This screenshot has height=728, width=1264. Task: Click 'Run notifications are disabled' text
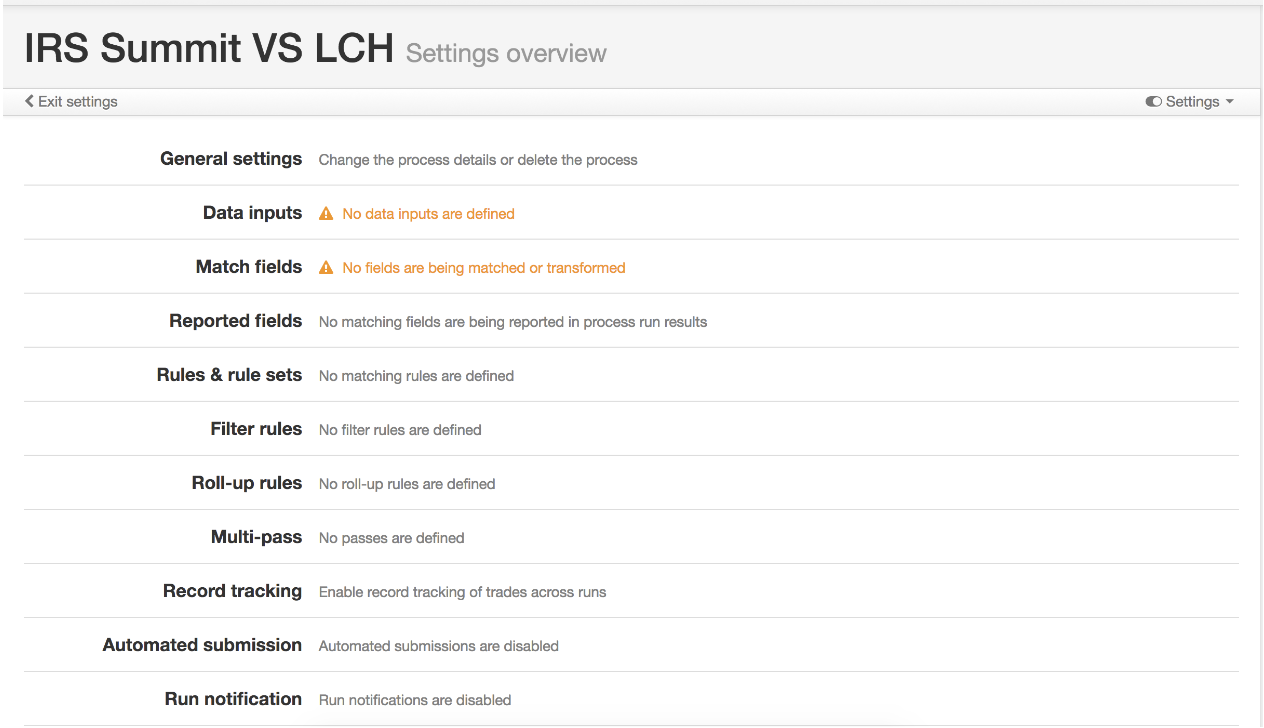point(415,700)
